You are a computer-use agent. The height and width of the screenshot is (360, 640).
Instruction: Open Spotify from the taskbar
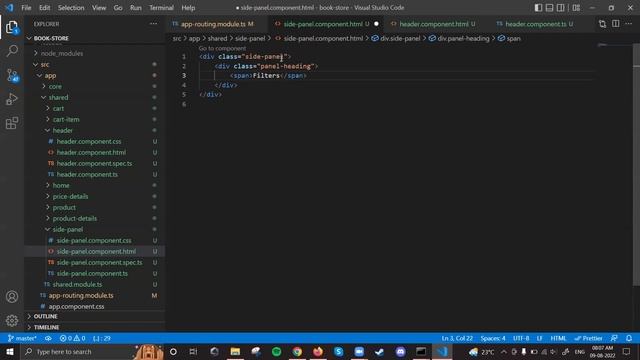pyautogui.click(x=276, y=351)
